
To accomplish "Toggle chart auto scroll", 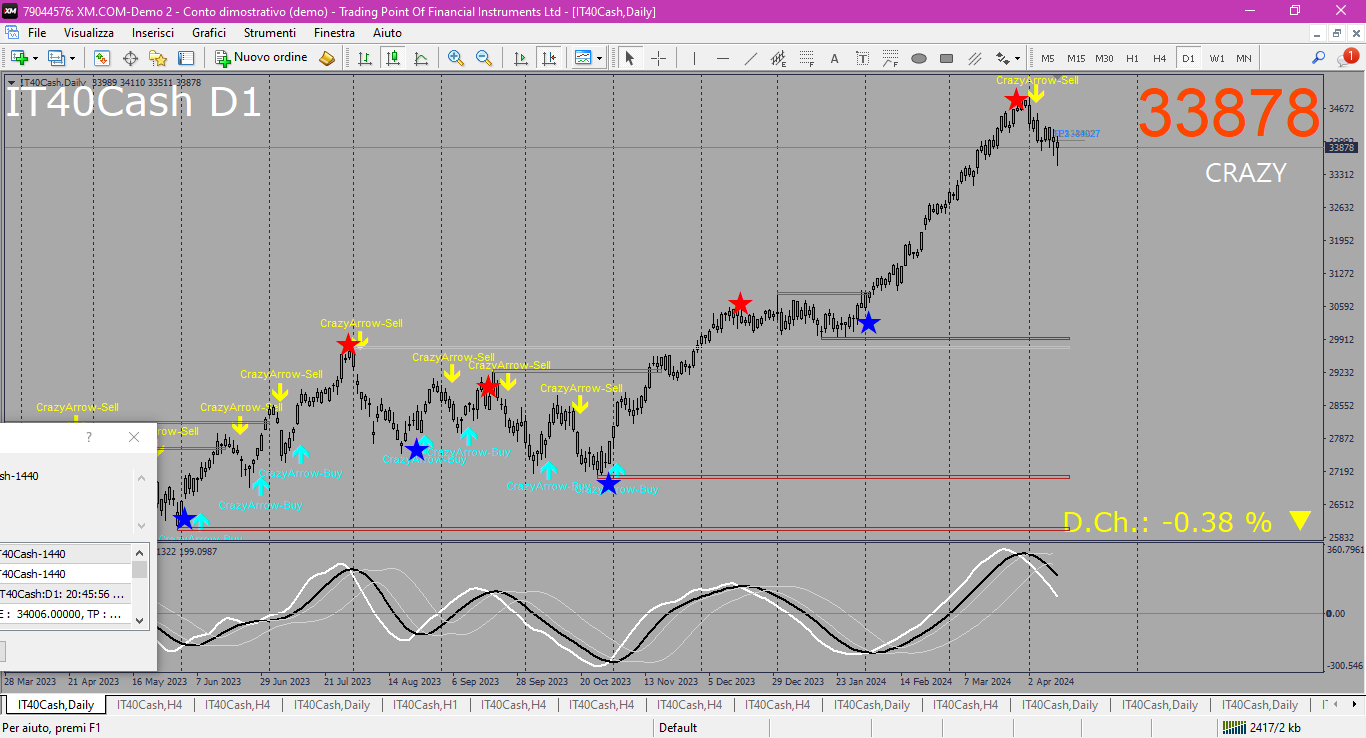I will (x=520, y=58).
